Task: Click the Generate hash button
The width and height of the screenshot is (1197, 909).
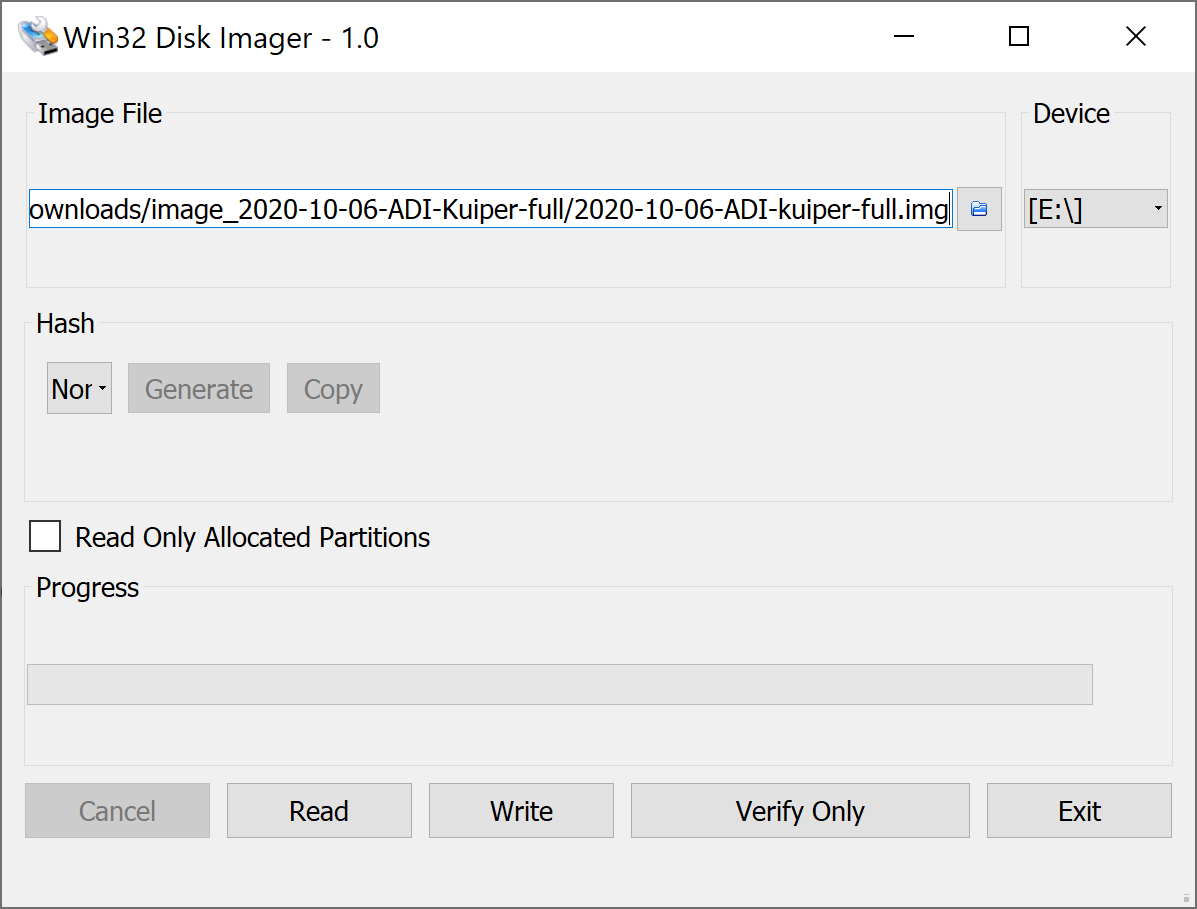Action: pos(198,388)
